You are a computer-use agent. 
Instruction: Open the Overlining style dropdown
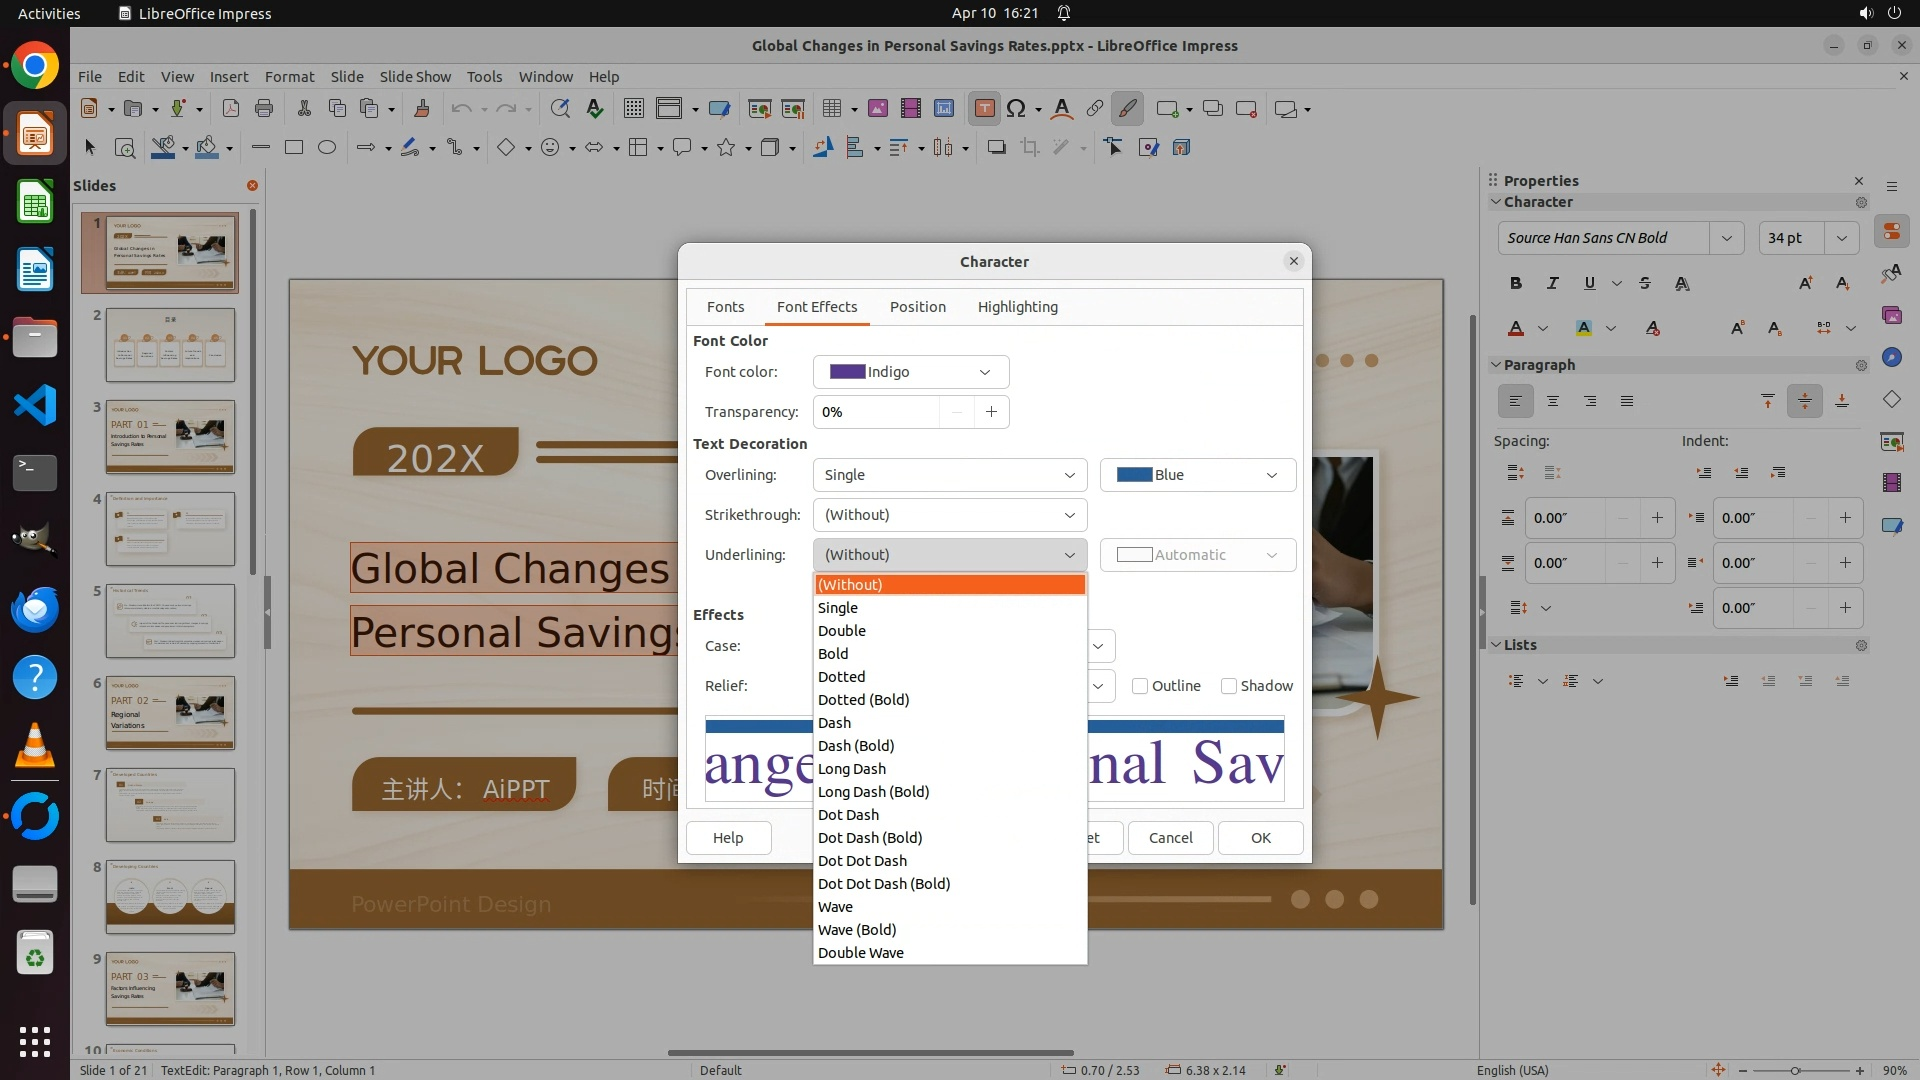949,475
